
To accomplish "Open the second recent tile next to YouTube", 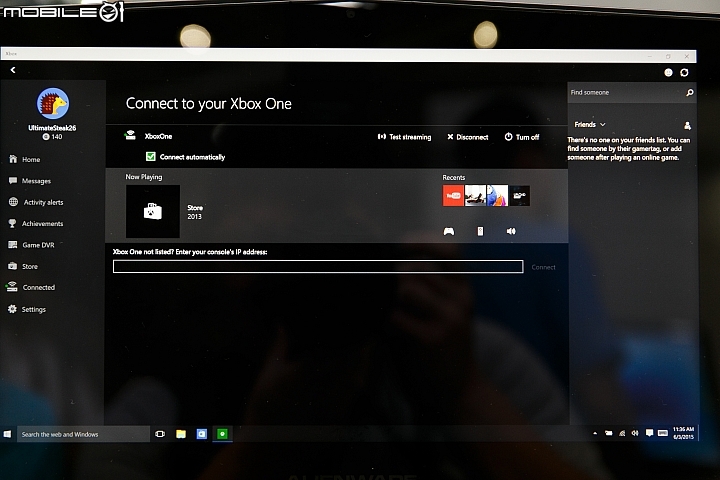I will click(x=475, y=196).
